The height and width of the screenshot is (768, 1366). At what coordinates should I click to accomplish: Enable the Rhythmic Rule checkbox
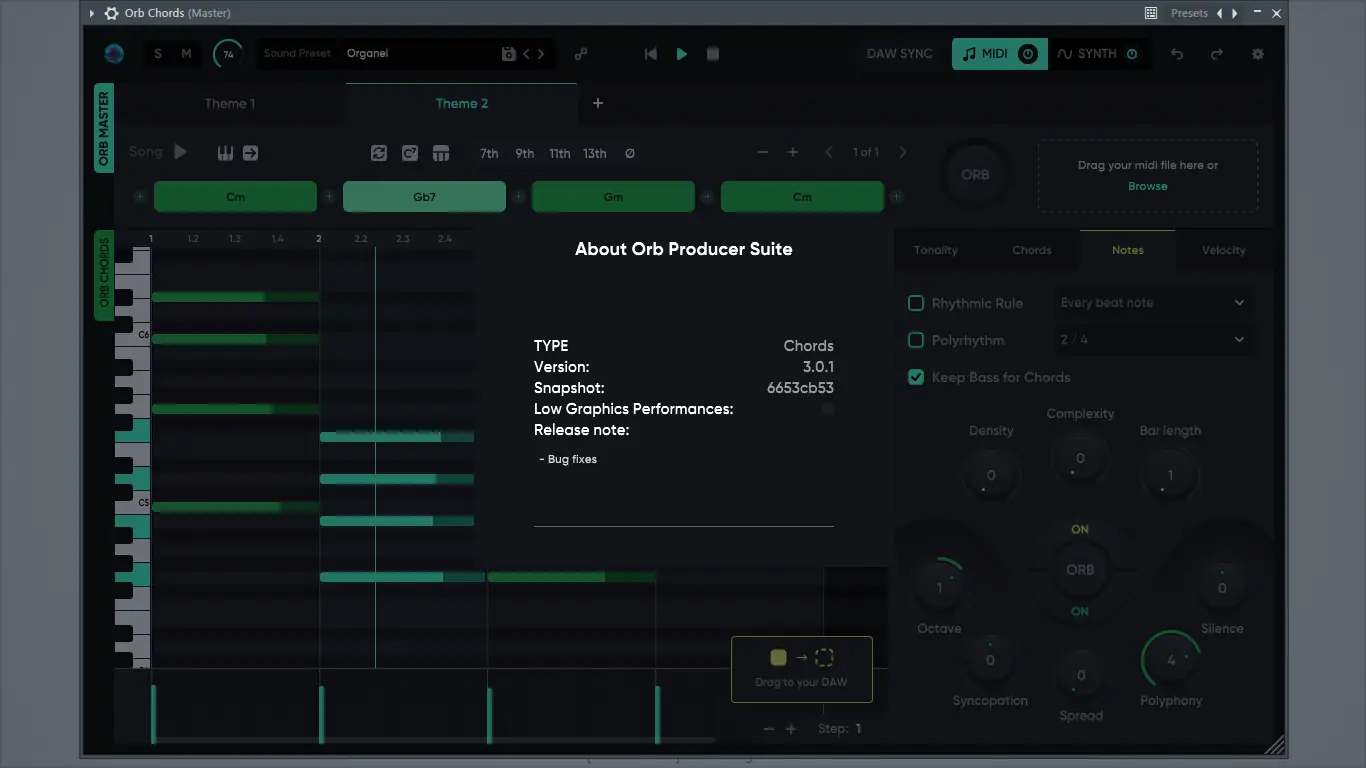tap(915, 303)
